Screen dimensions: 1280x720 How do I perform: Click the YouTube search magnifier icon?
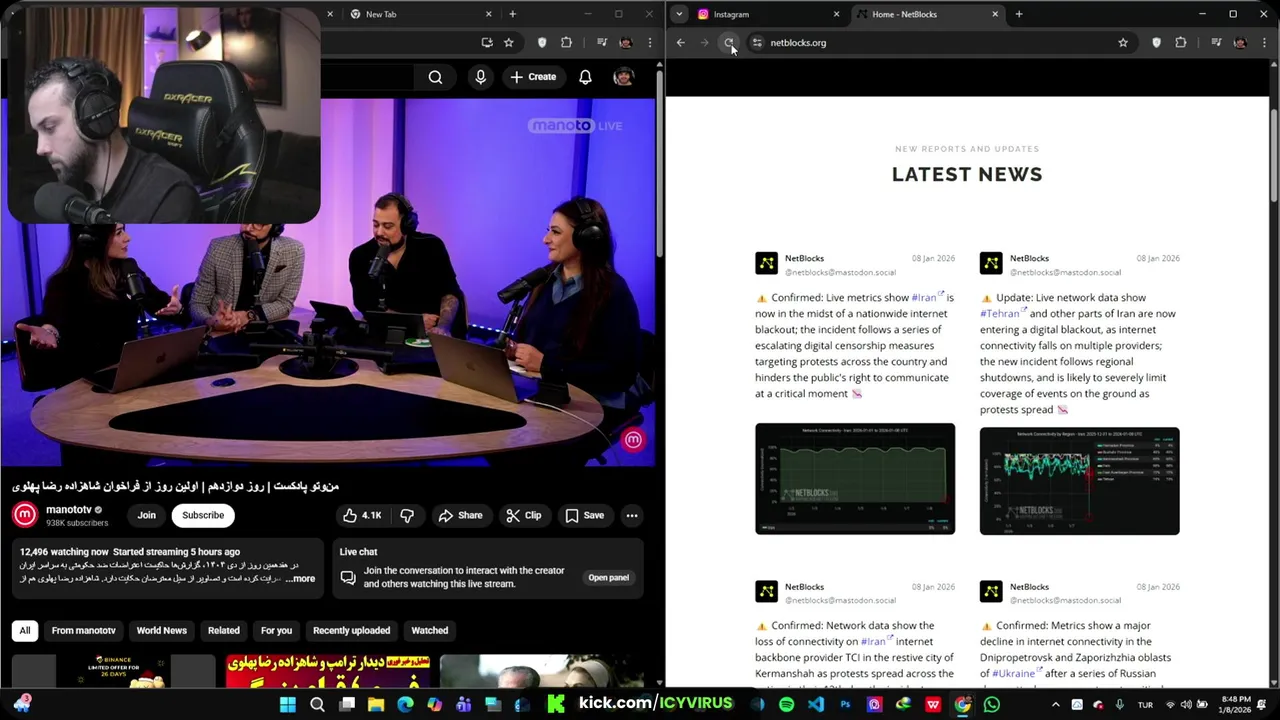(x=435, y=77)
